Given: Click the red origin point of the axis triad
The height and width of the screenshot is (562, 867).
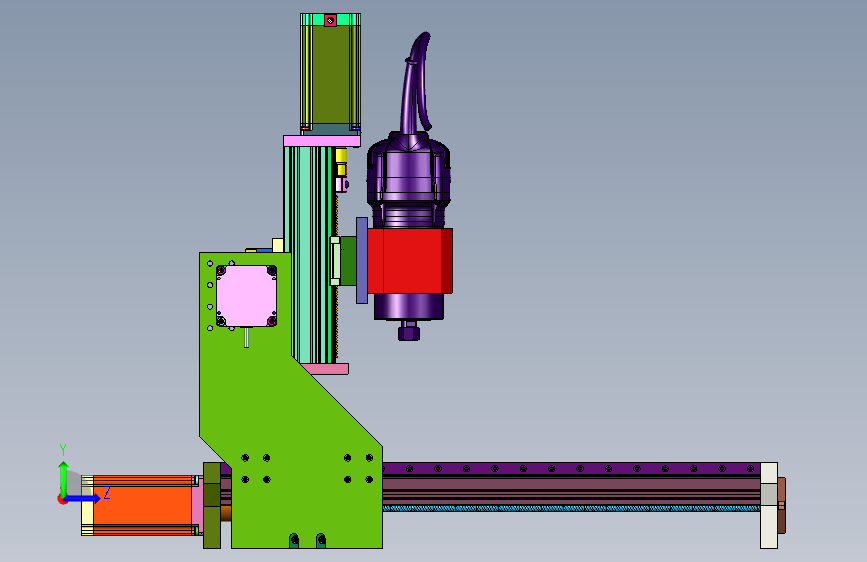Looking at the screenshot, I should [62, 499].
